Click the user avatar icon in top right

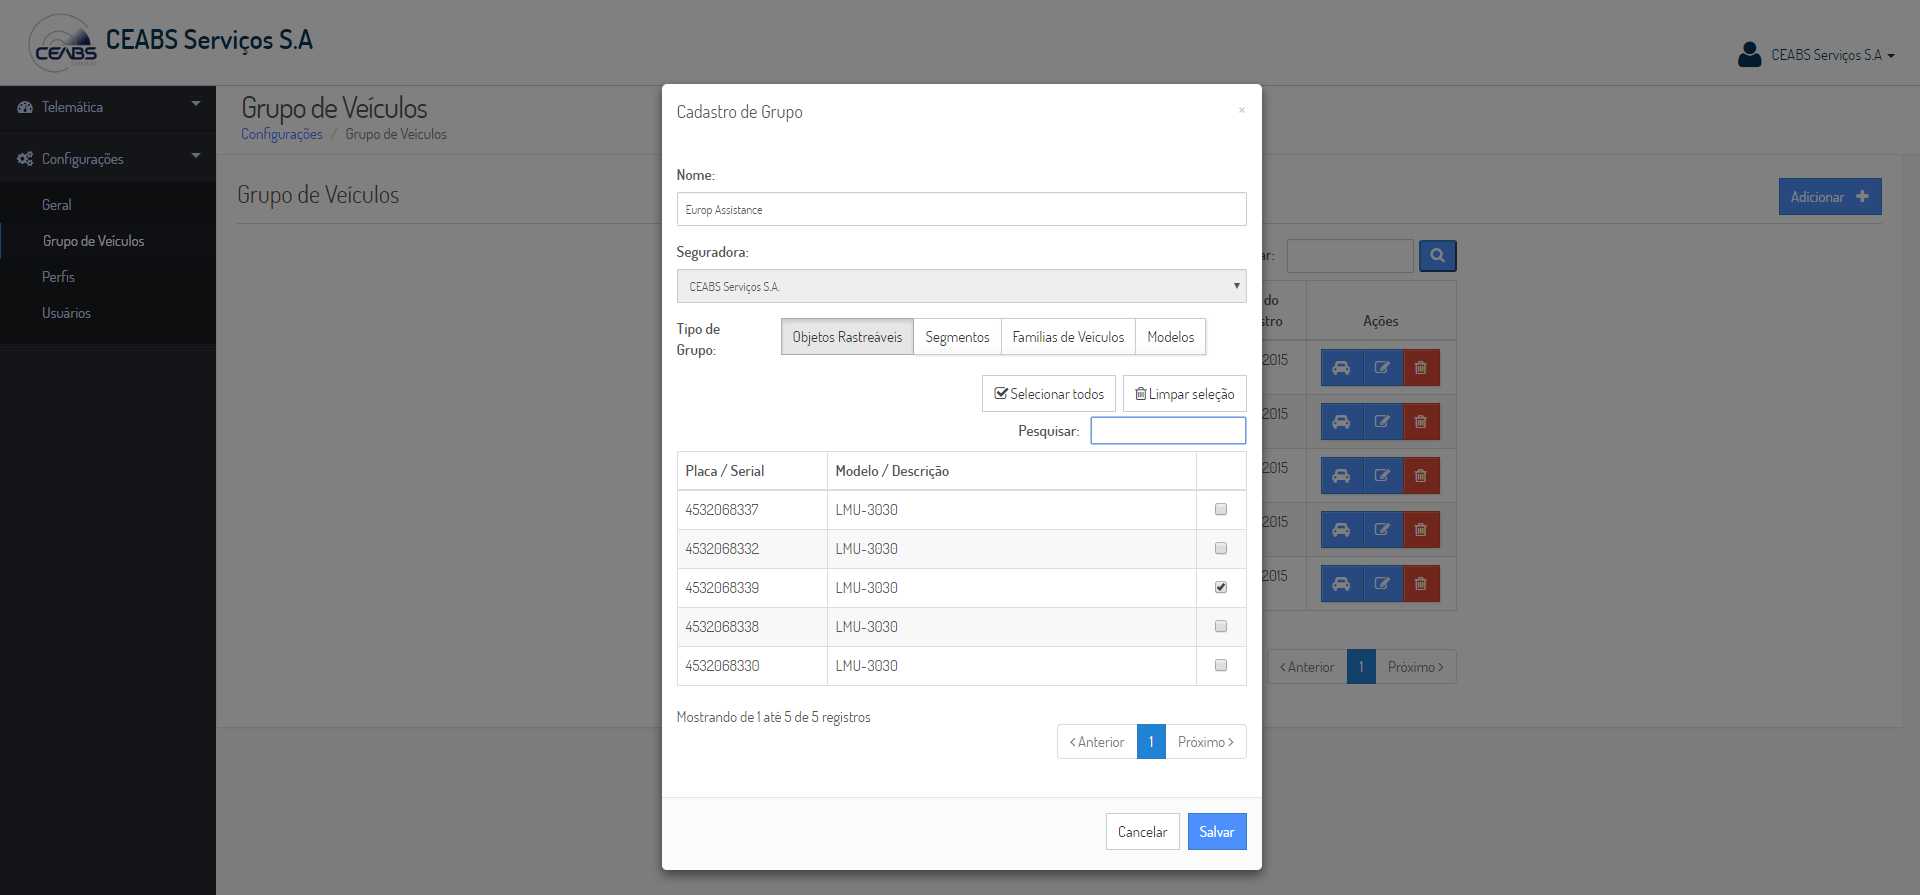[1749, 54]
